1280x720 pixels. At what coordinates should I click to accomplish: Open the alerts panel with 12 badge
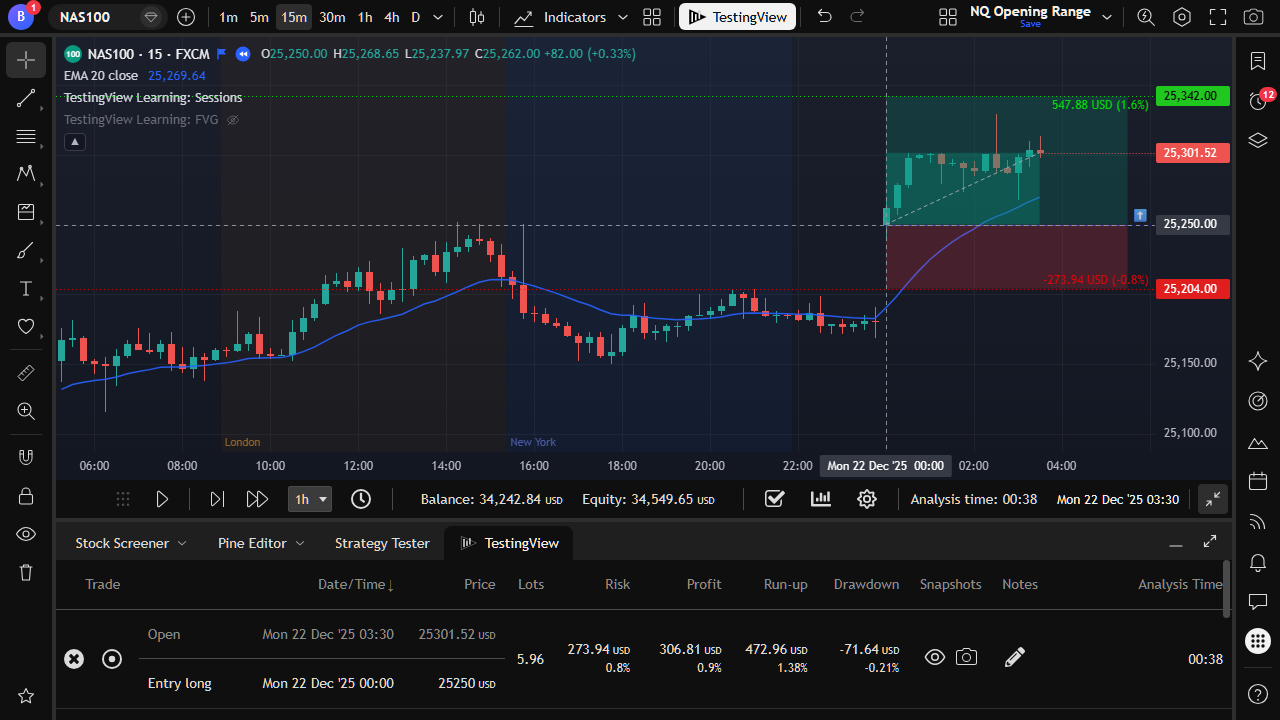point(1259,100)
